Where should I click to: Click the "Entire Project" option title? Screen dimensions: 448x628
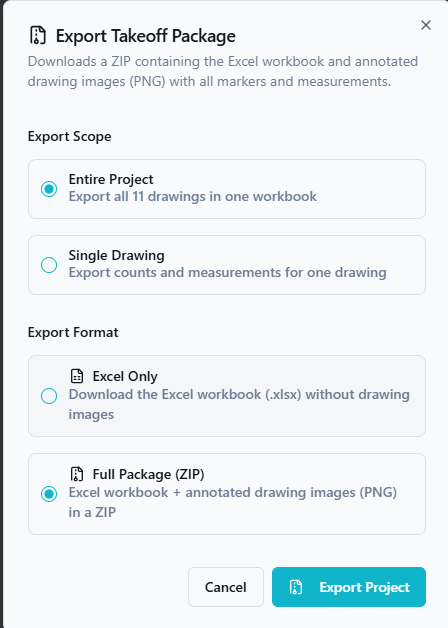point(111,179)
